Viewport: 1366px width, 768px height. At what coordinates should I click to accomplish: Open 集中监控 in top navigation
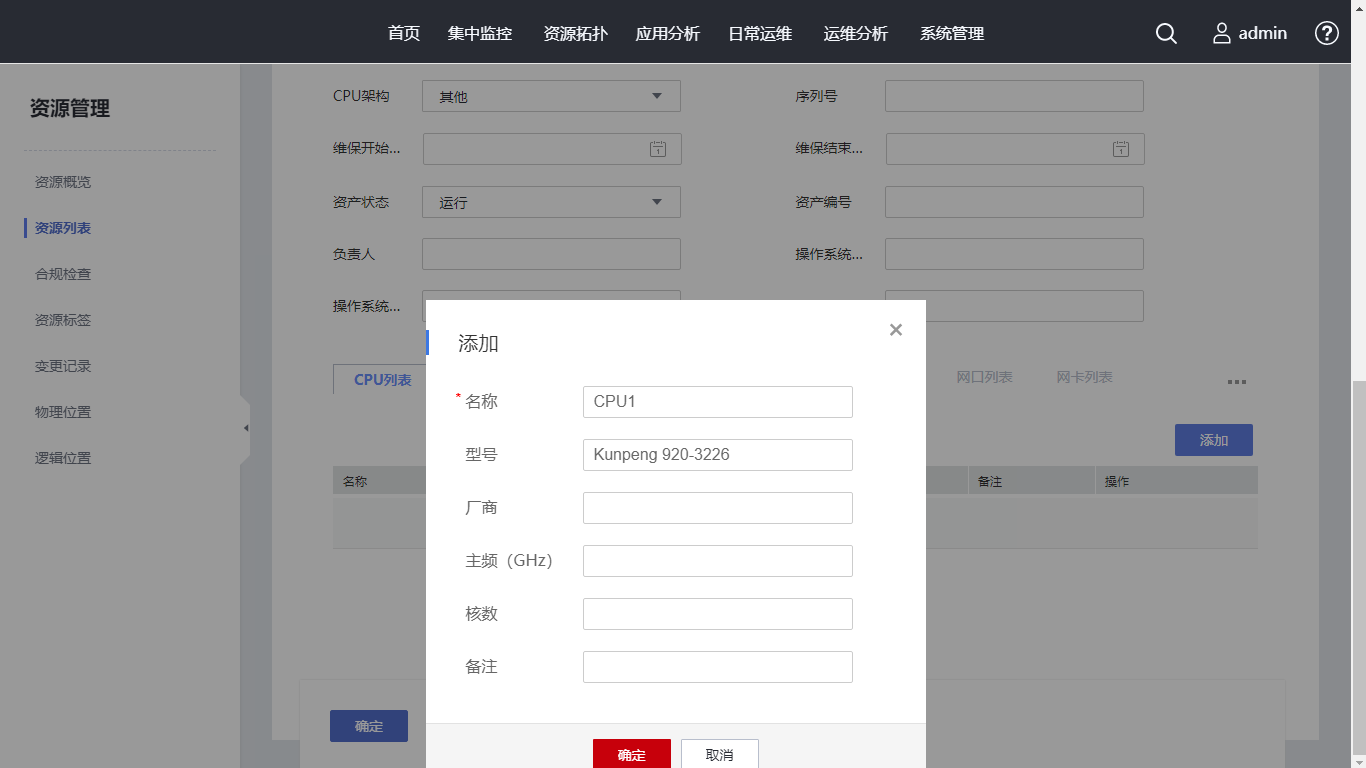tap(480, 33)
